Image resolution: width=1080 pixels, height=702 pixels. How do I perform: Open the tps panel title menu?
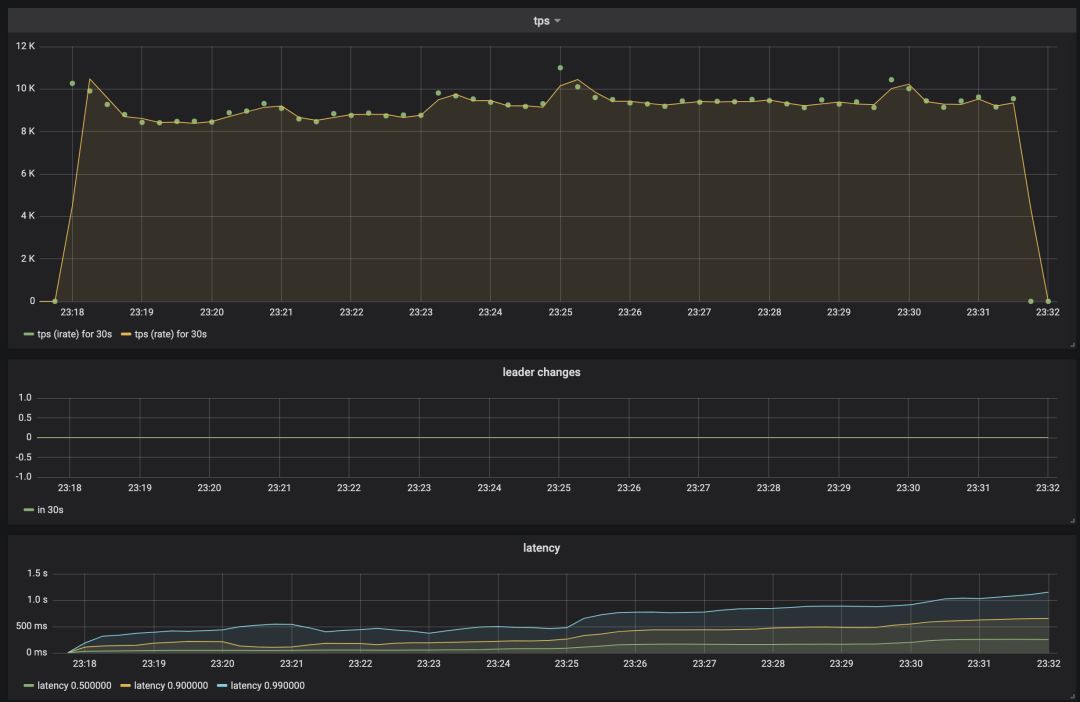[x=541, y=21]
